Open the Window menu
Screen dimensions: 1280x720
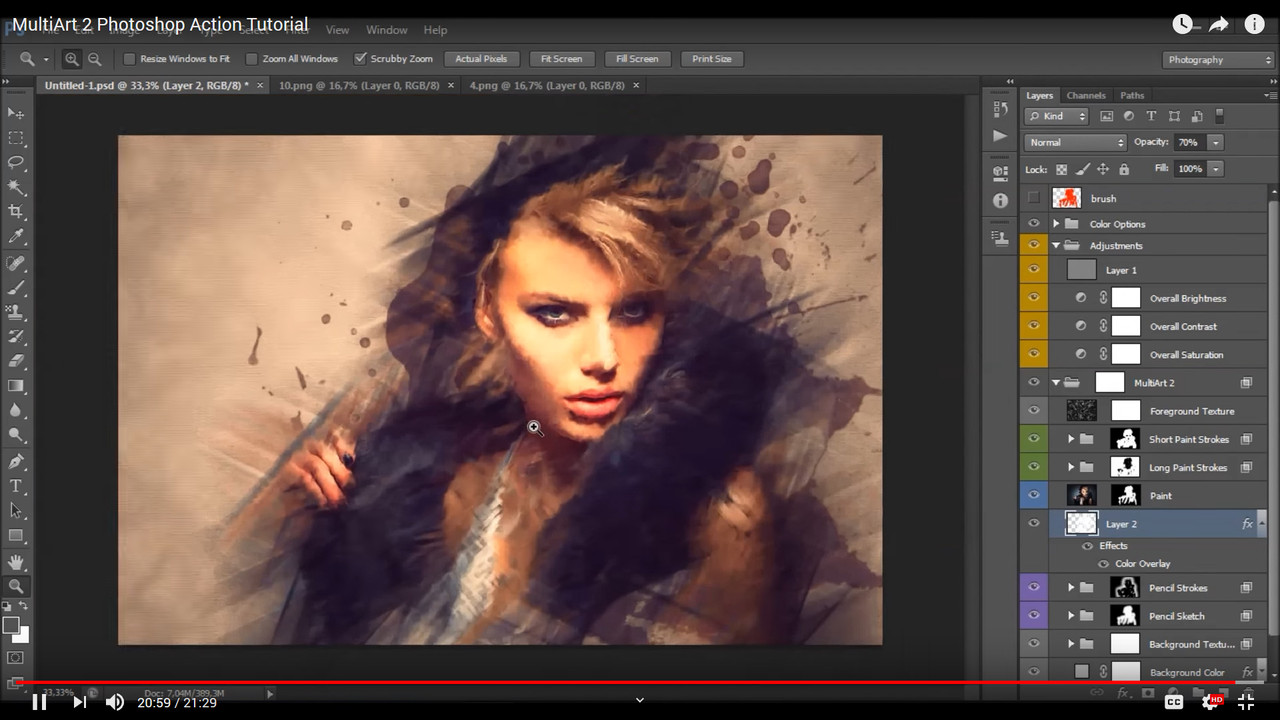pyautogui.click(x=386, y=29)
